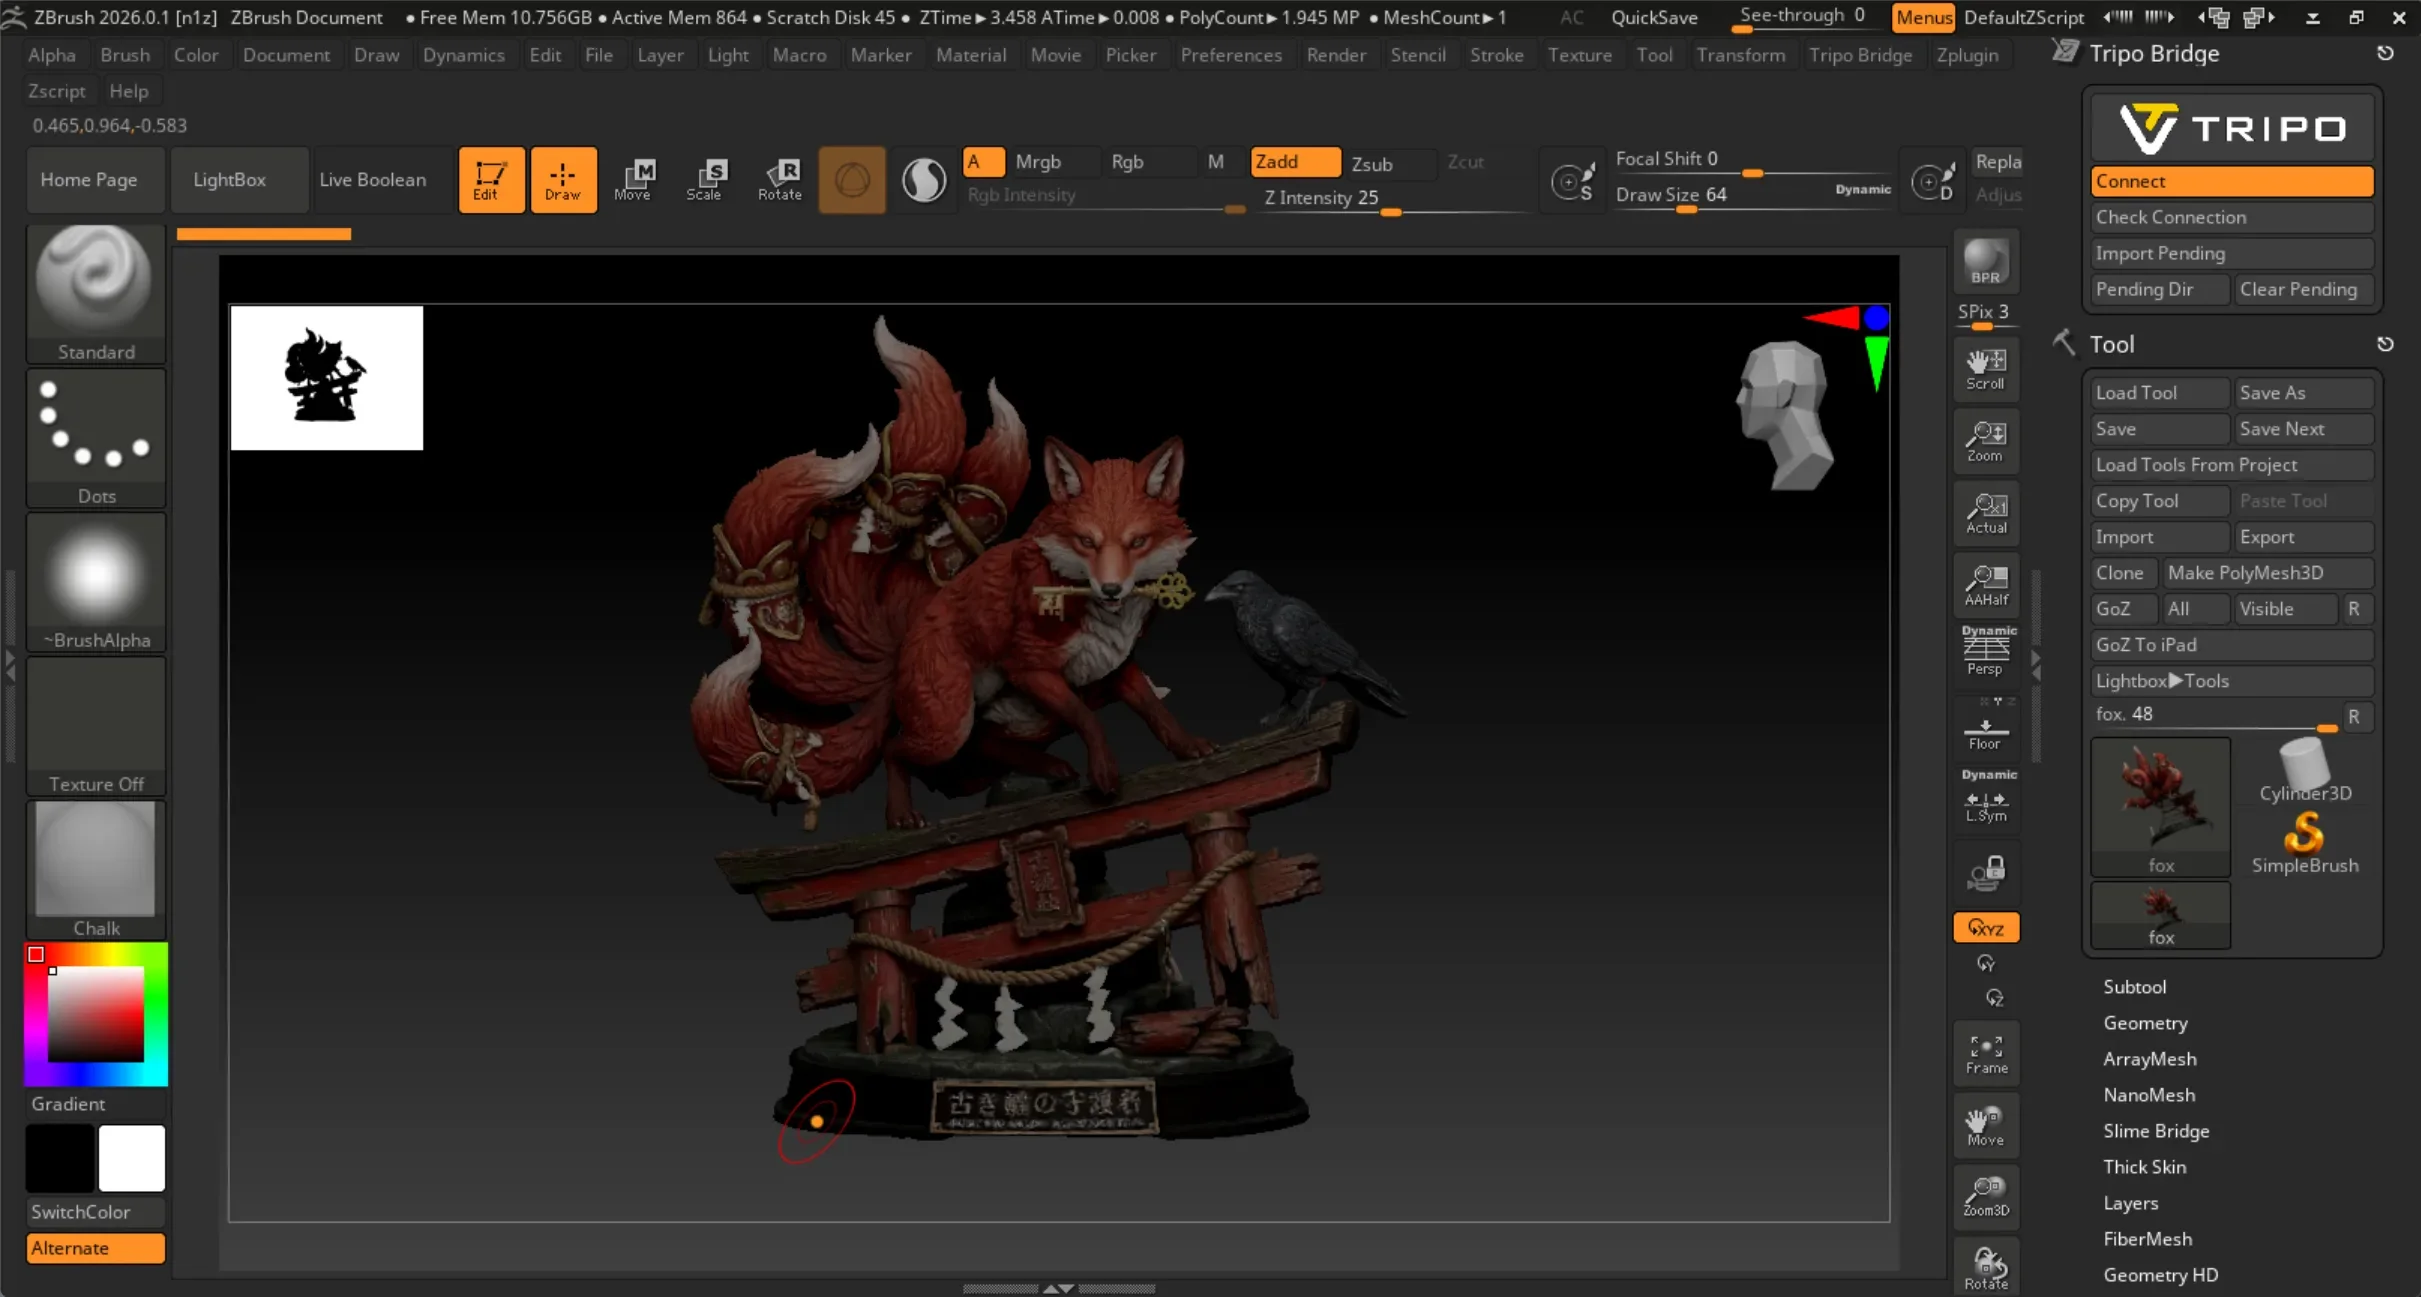Screen dimensions: 2421x1297
Task: Toggle the Alternate color button
Action: tap(96, 1248)
